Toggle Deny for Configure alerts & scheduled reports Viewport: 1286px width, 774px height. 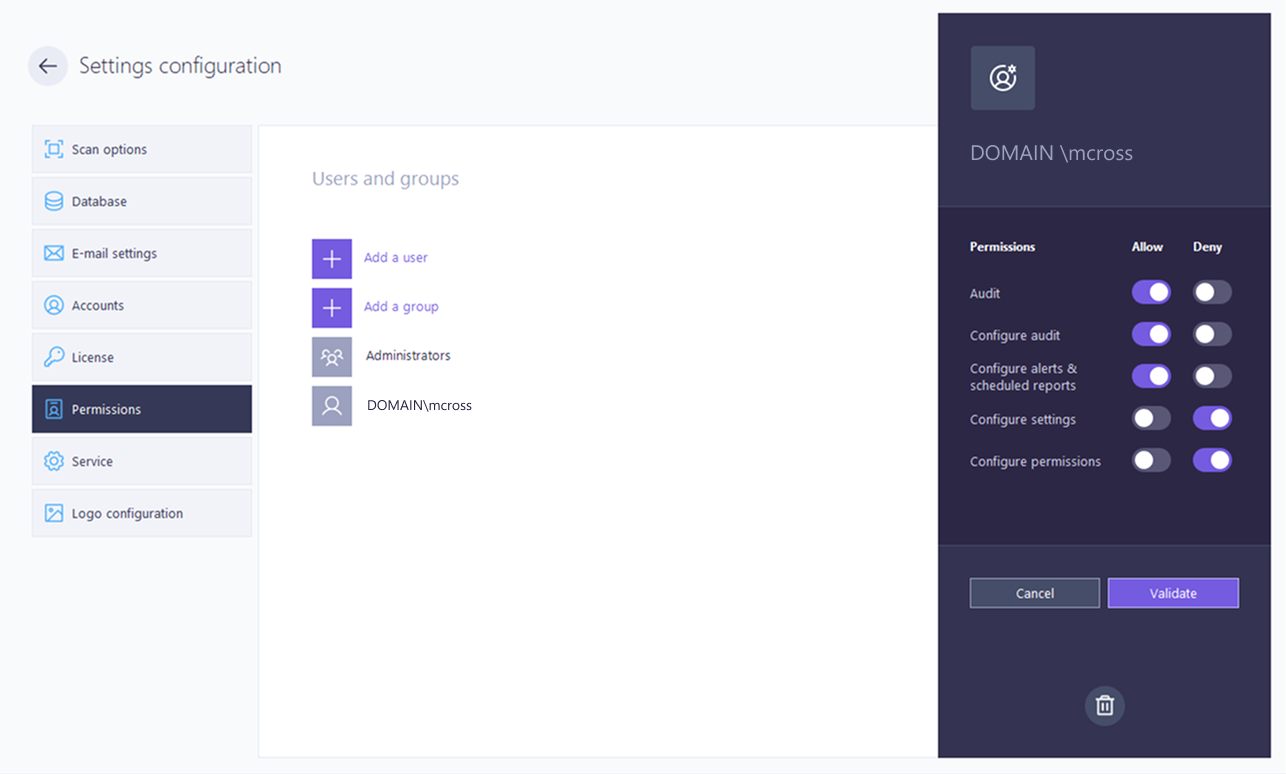click(1212, 376)
